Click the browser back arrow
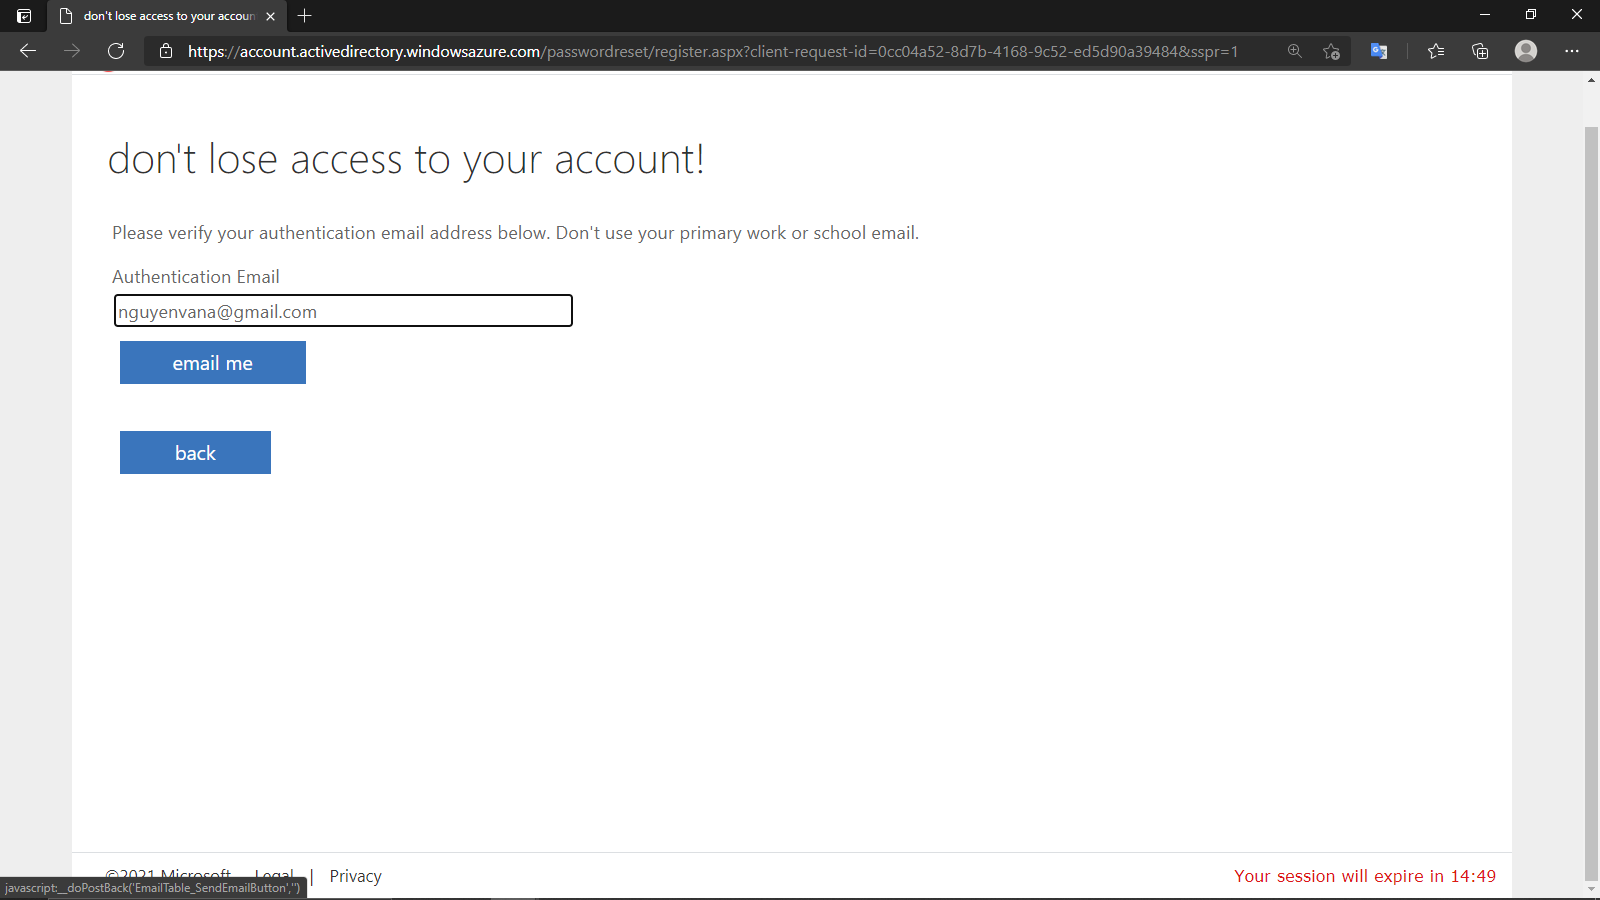Image resolution: width=1600 pixels, height=900 pixels. pos(28,51)
